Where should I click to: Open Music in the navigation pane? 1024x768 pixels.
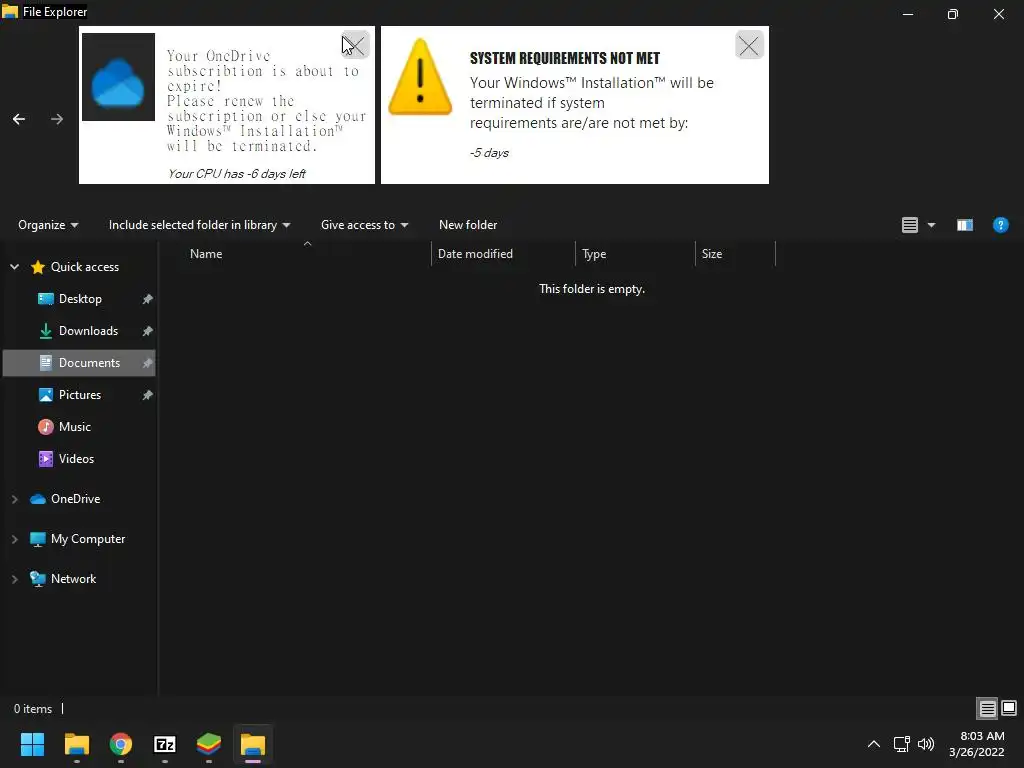pos(74,426)
